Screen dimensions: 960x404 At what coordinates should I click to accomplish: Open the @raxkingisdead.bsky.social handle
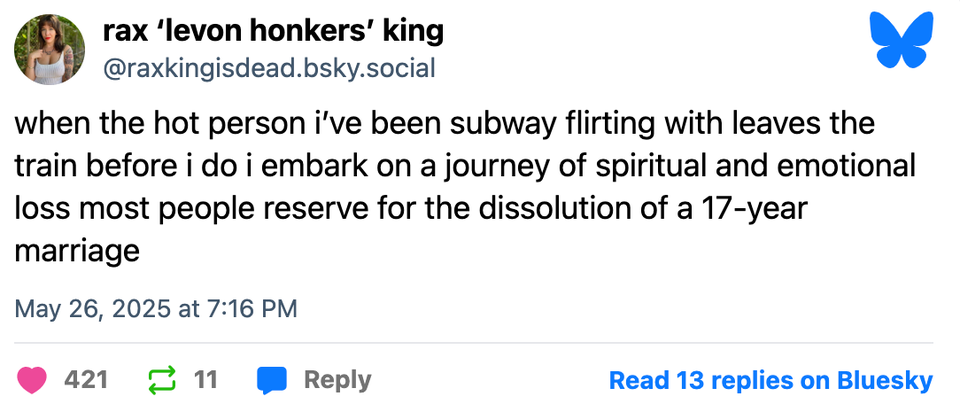point(268,68)
